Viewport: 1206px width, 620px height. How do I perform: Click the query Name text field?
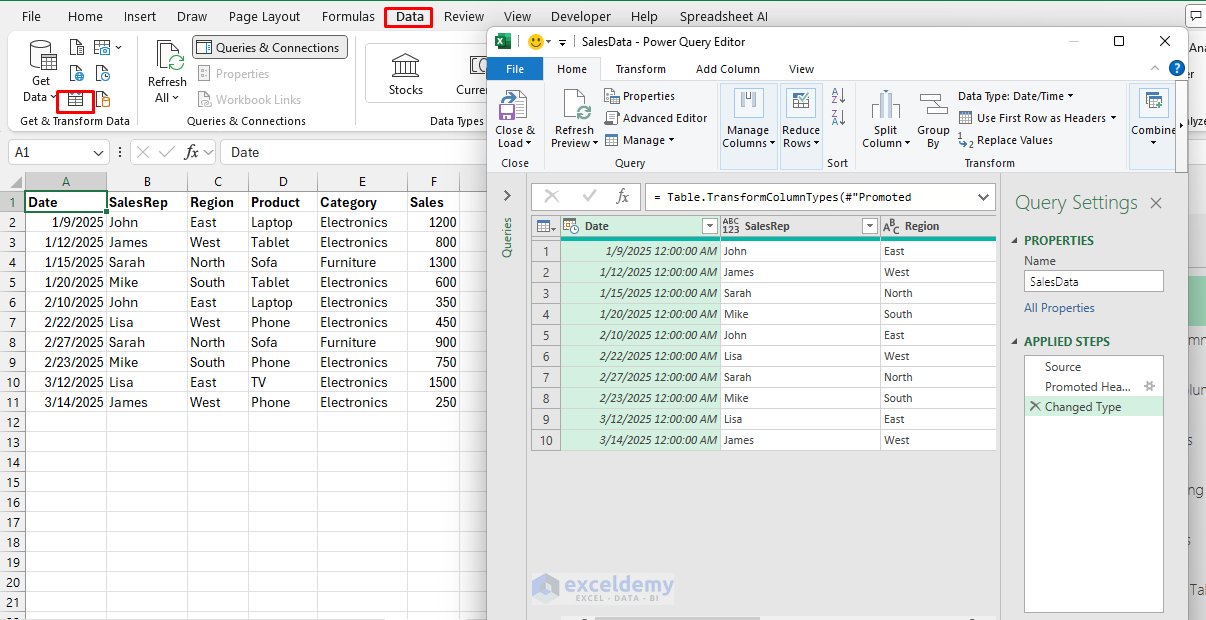pyautogui.click(x=1093, y=282)
